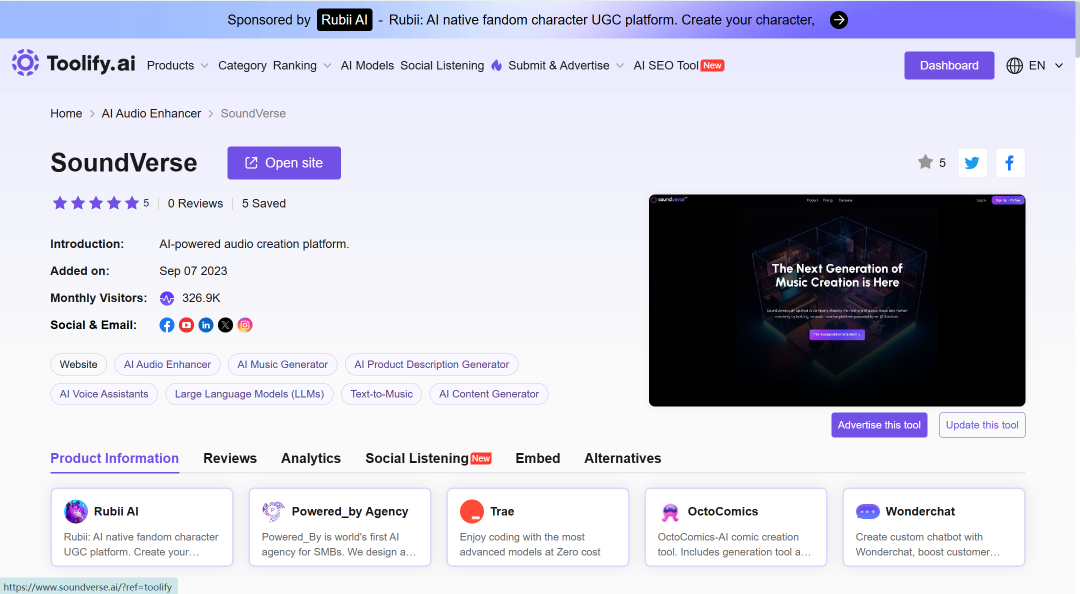Click the sponsored banner arrow icon
The image size is (1080, 594).
pyautogui.click(x=838, y=20)
